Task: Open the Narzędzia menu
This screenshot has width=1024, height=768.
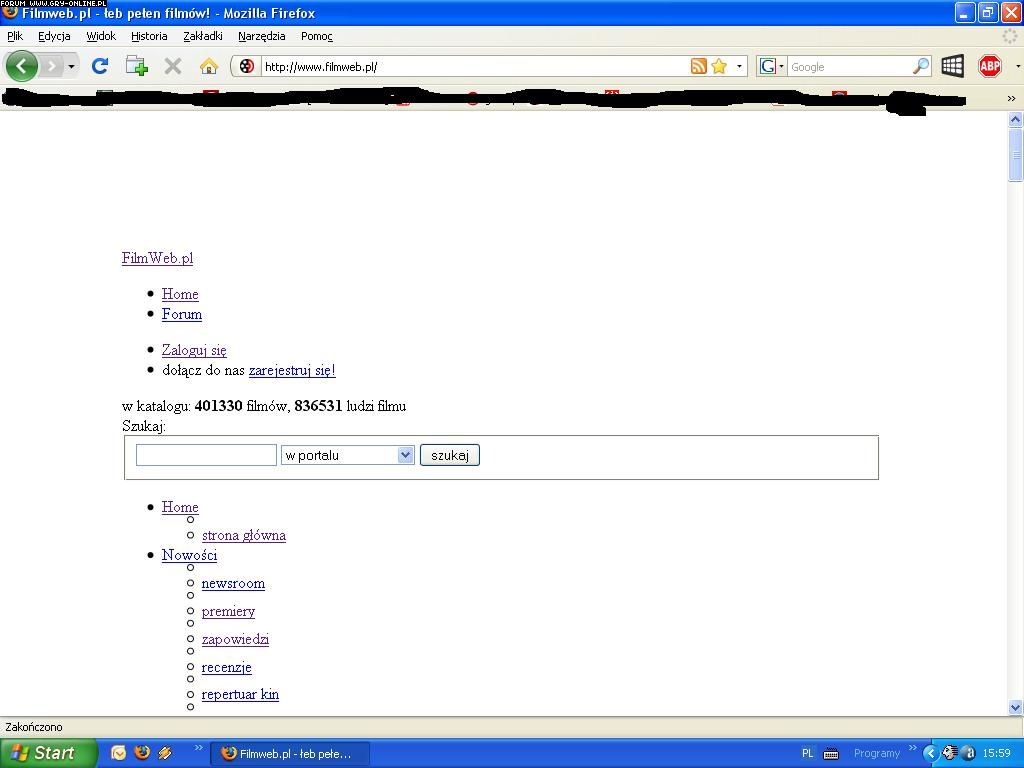Action: point(261,36)
